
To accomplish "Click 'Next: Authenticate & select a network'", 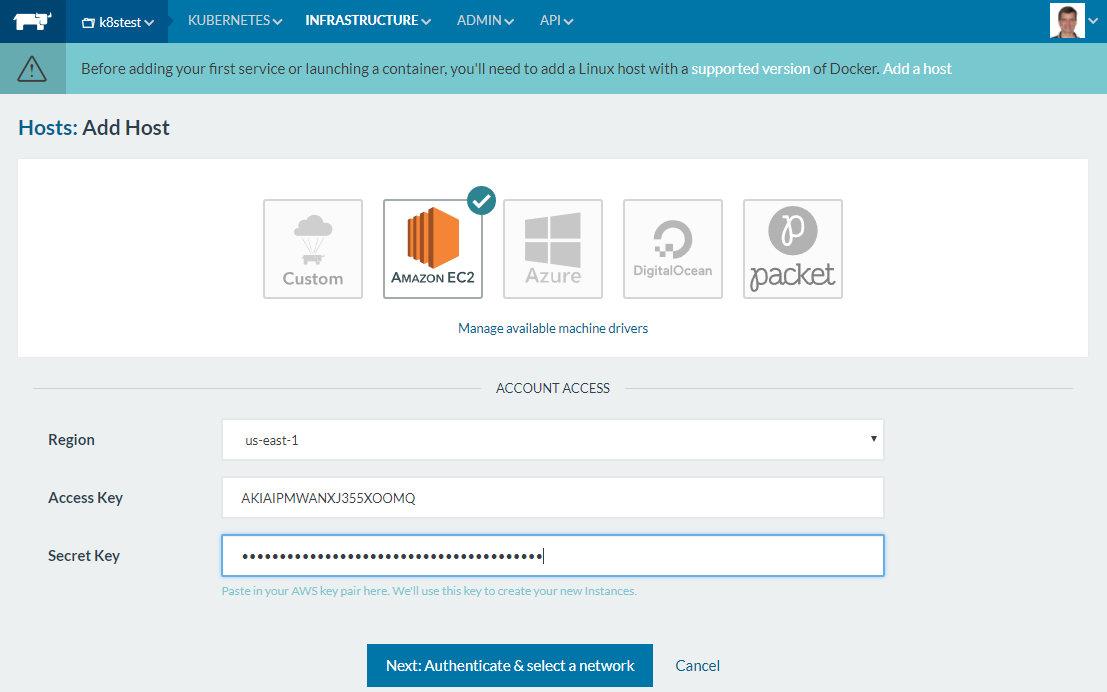I will point(510,665).
